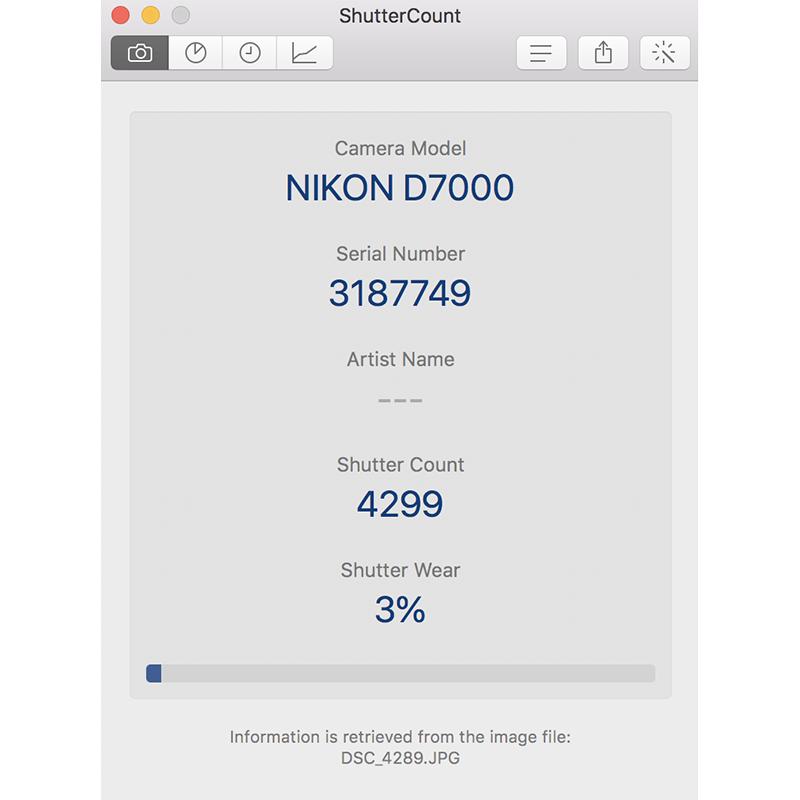Click the serial number 3187749
The height and width of the screenshot is (800, 800).
[400, 293]
